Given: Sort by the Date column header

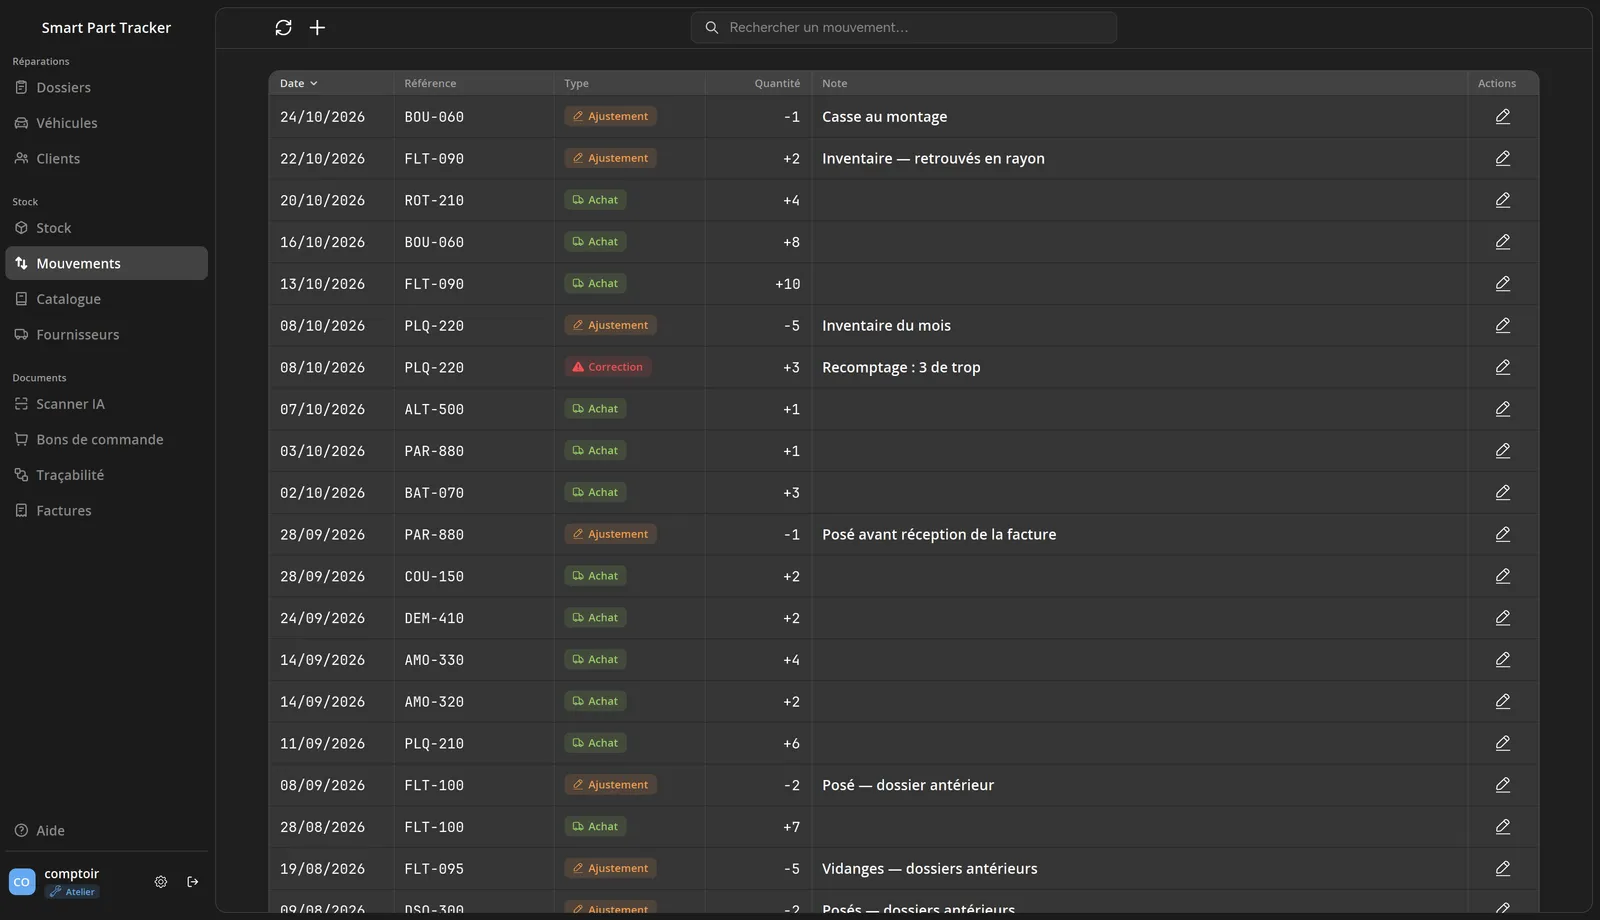Looking at the screenshot, I should coord(298,84).
